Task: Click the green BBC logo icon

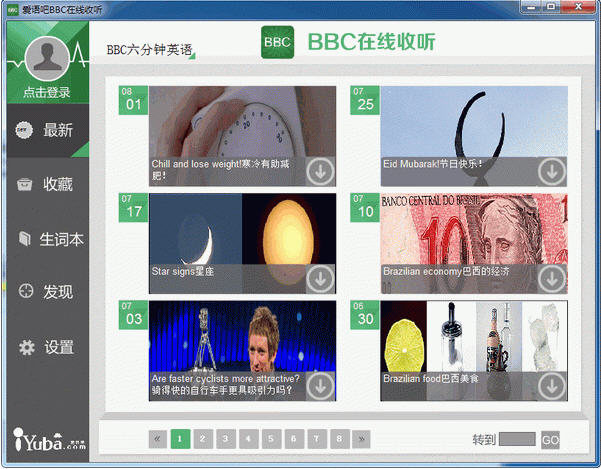Action: [x=278, y=42]
